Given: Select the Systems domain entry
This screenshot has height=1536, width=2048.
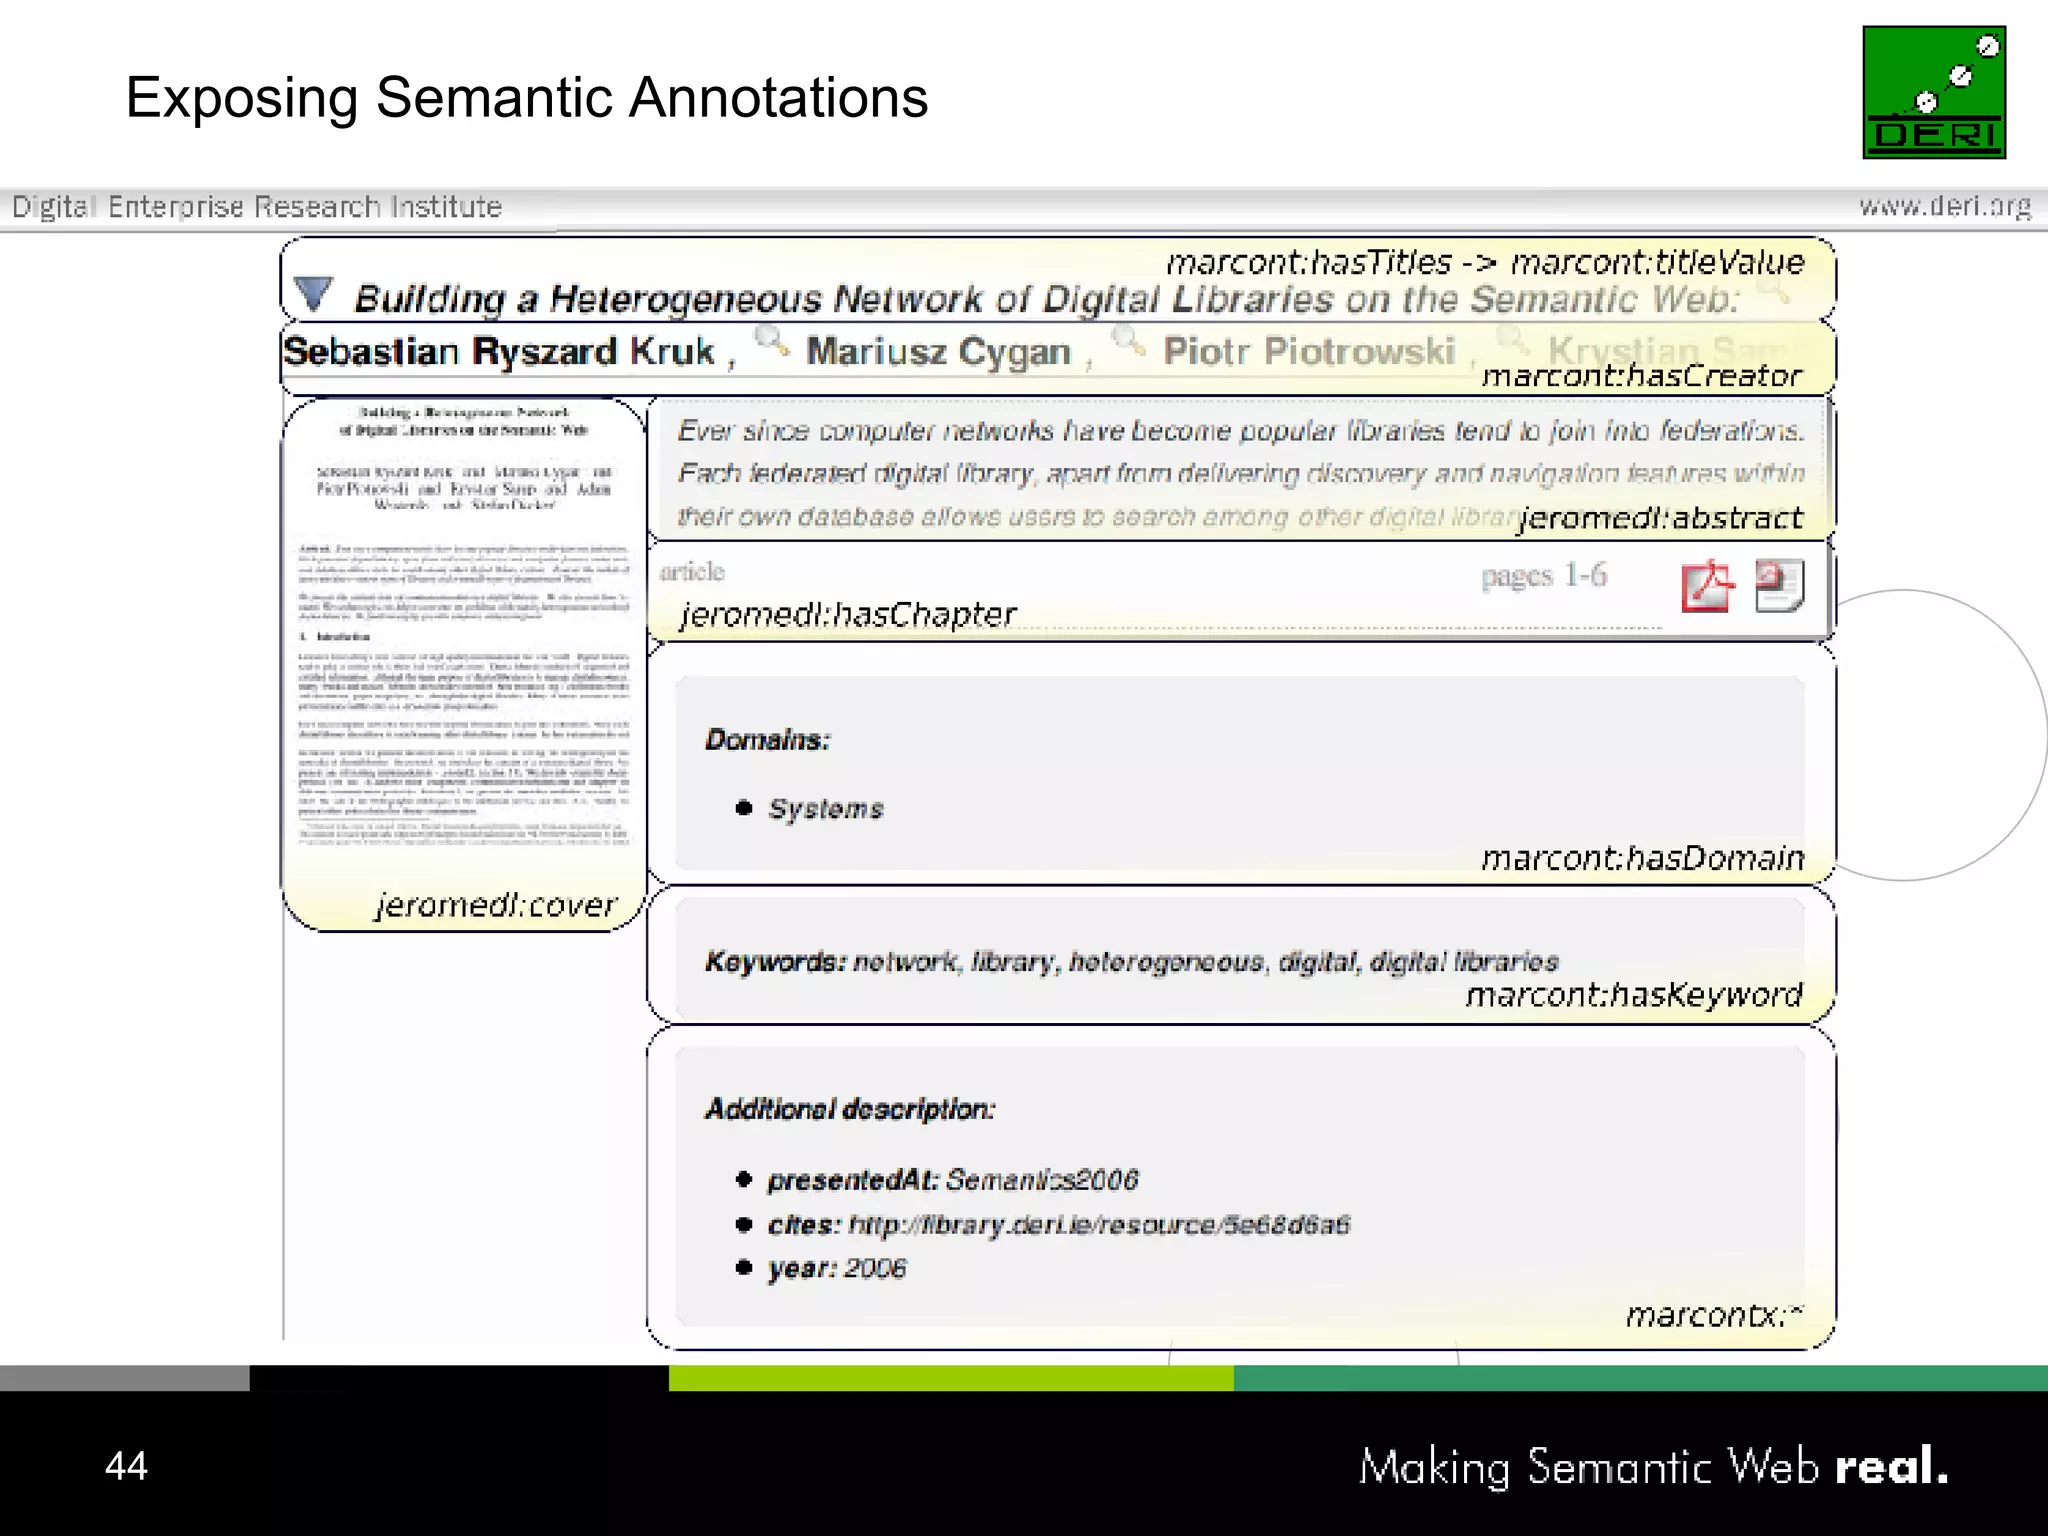Looking at the screenshot, I should pyautogui.click(x=826, y=808).
